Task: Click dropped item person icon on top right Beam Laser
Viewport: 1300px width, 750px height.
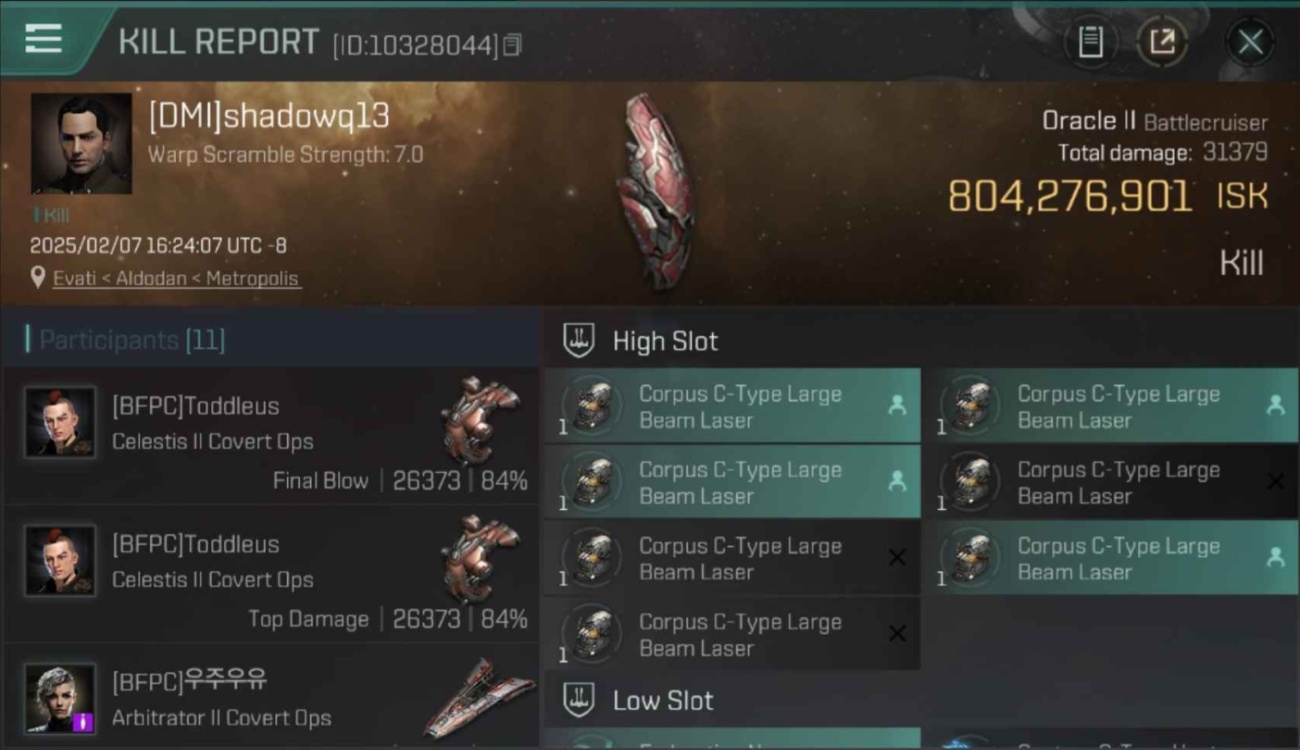Action: 1275,405
